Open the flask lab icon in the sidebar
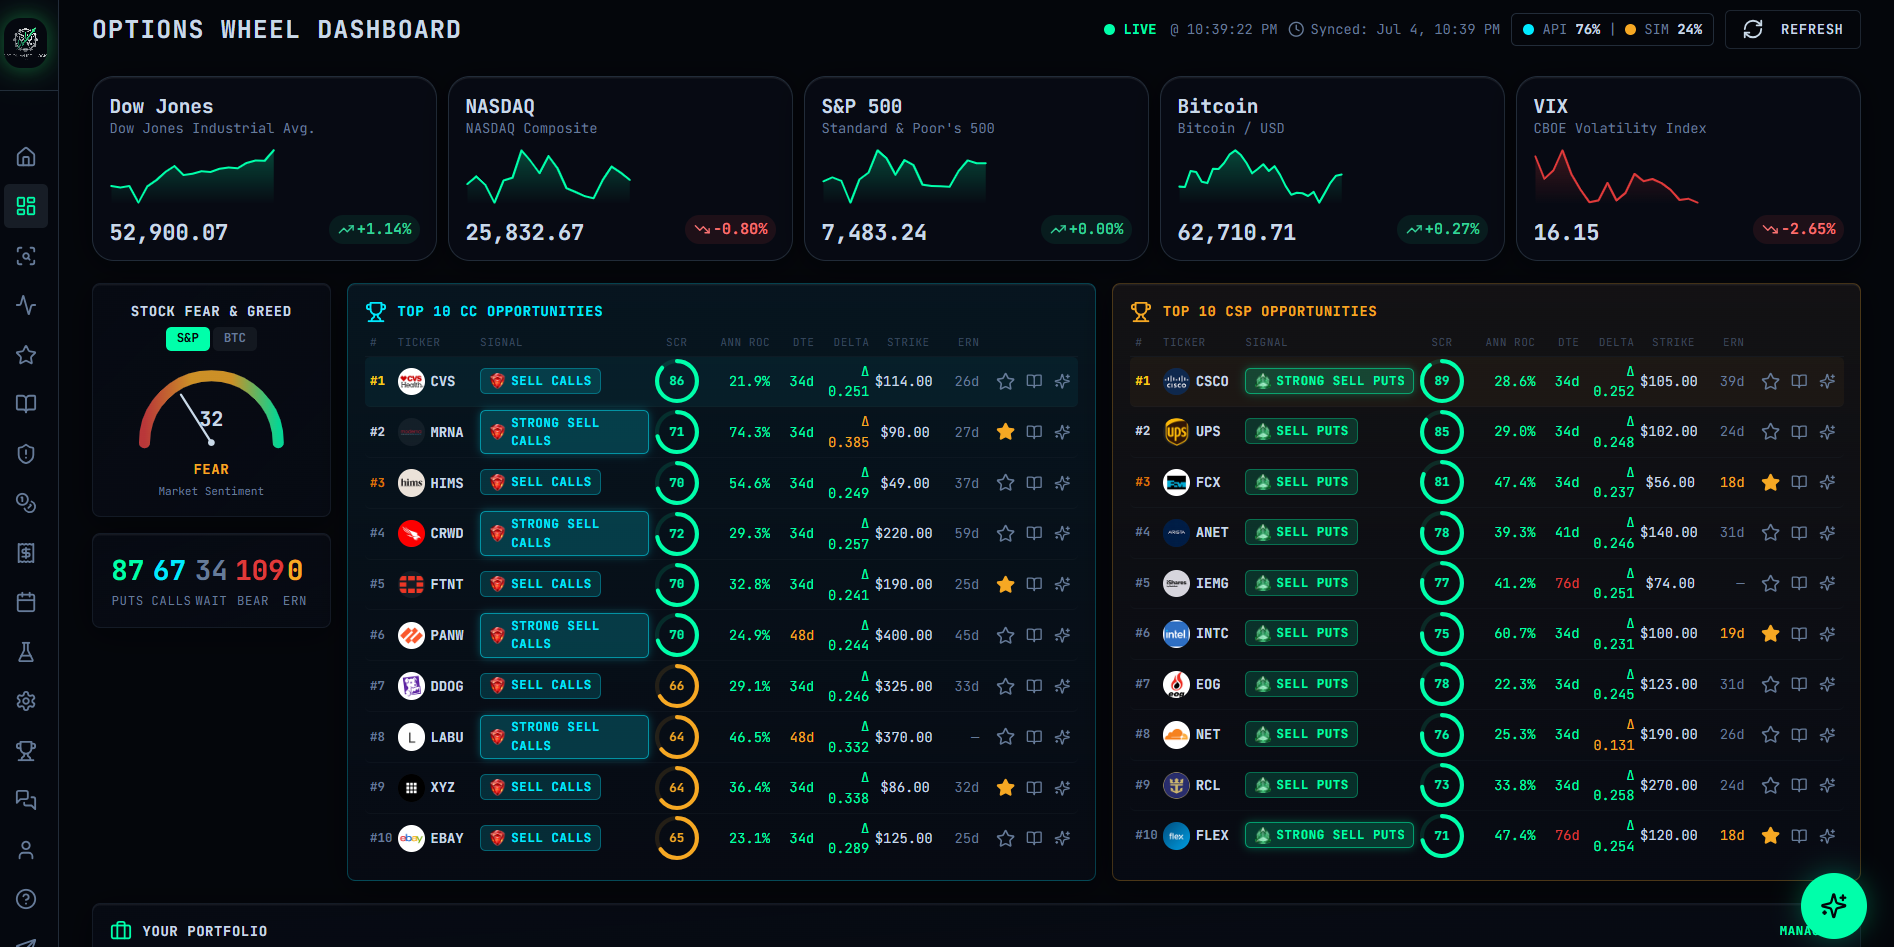The image size is (1895, 947). coord(26,652)
